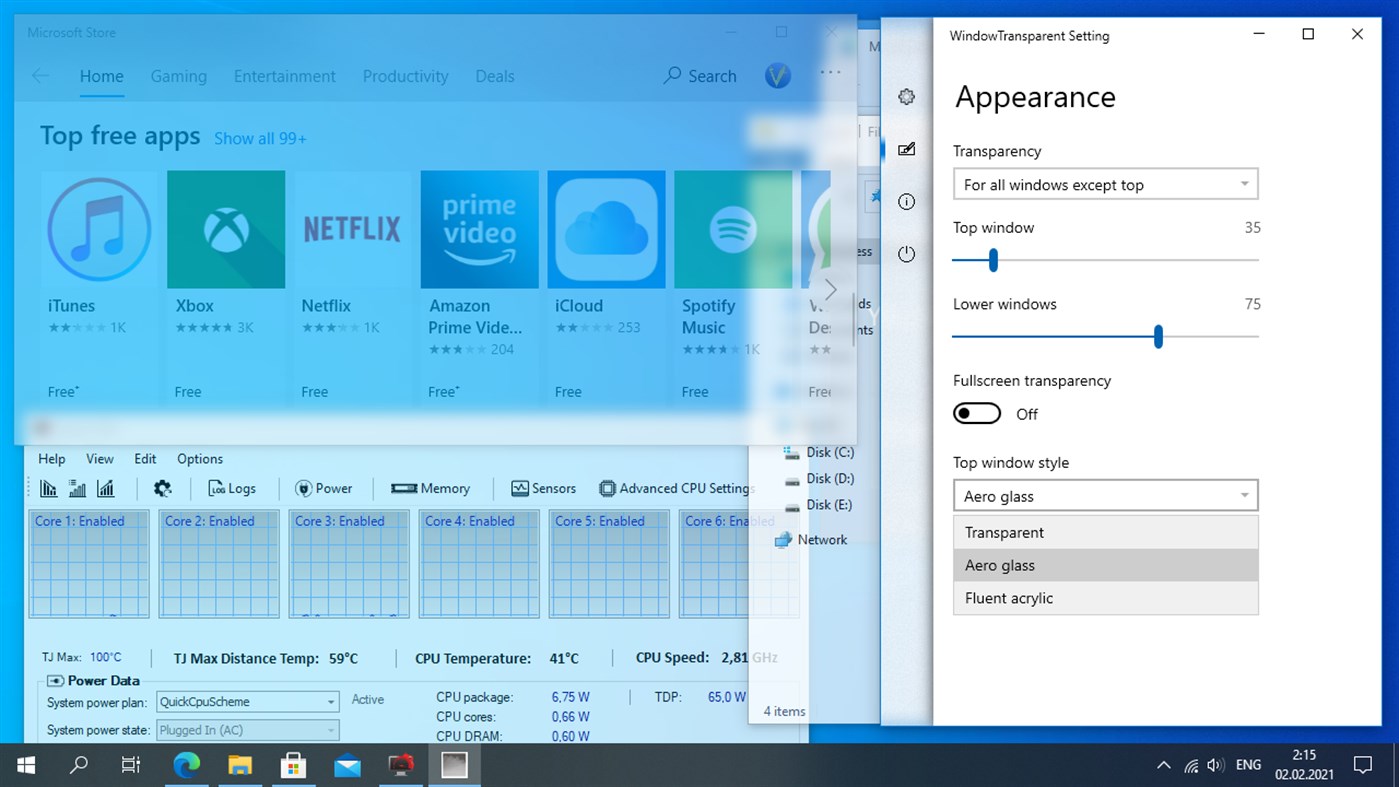Open the Sensors panel in Core Temp

point(543,488)
